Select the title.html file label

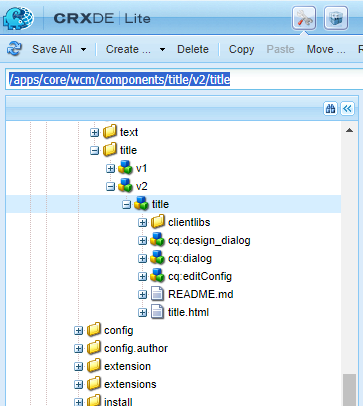(188, 312)
